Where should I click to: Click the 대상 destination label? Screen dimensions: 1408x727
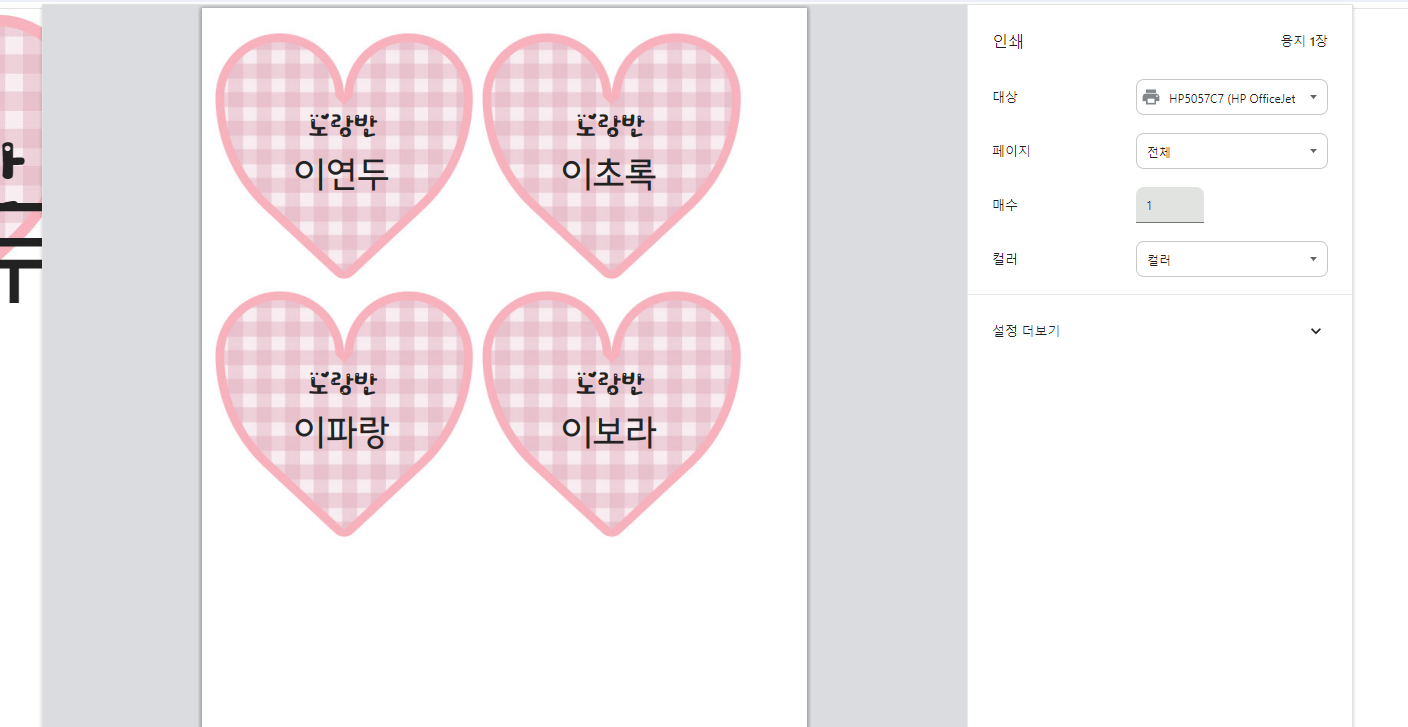[1005, 97]
